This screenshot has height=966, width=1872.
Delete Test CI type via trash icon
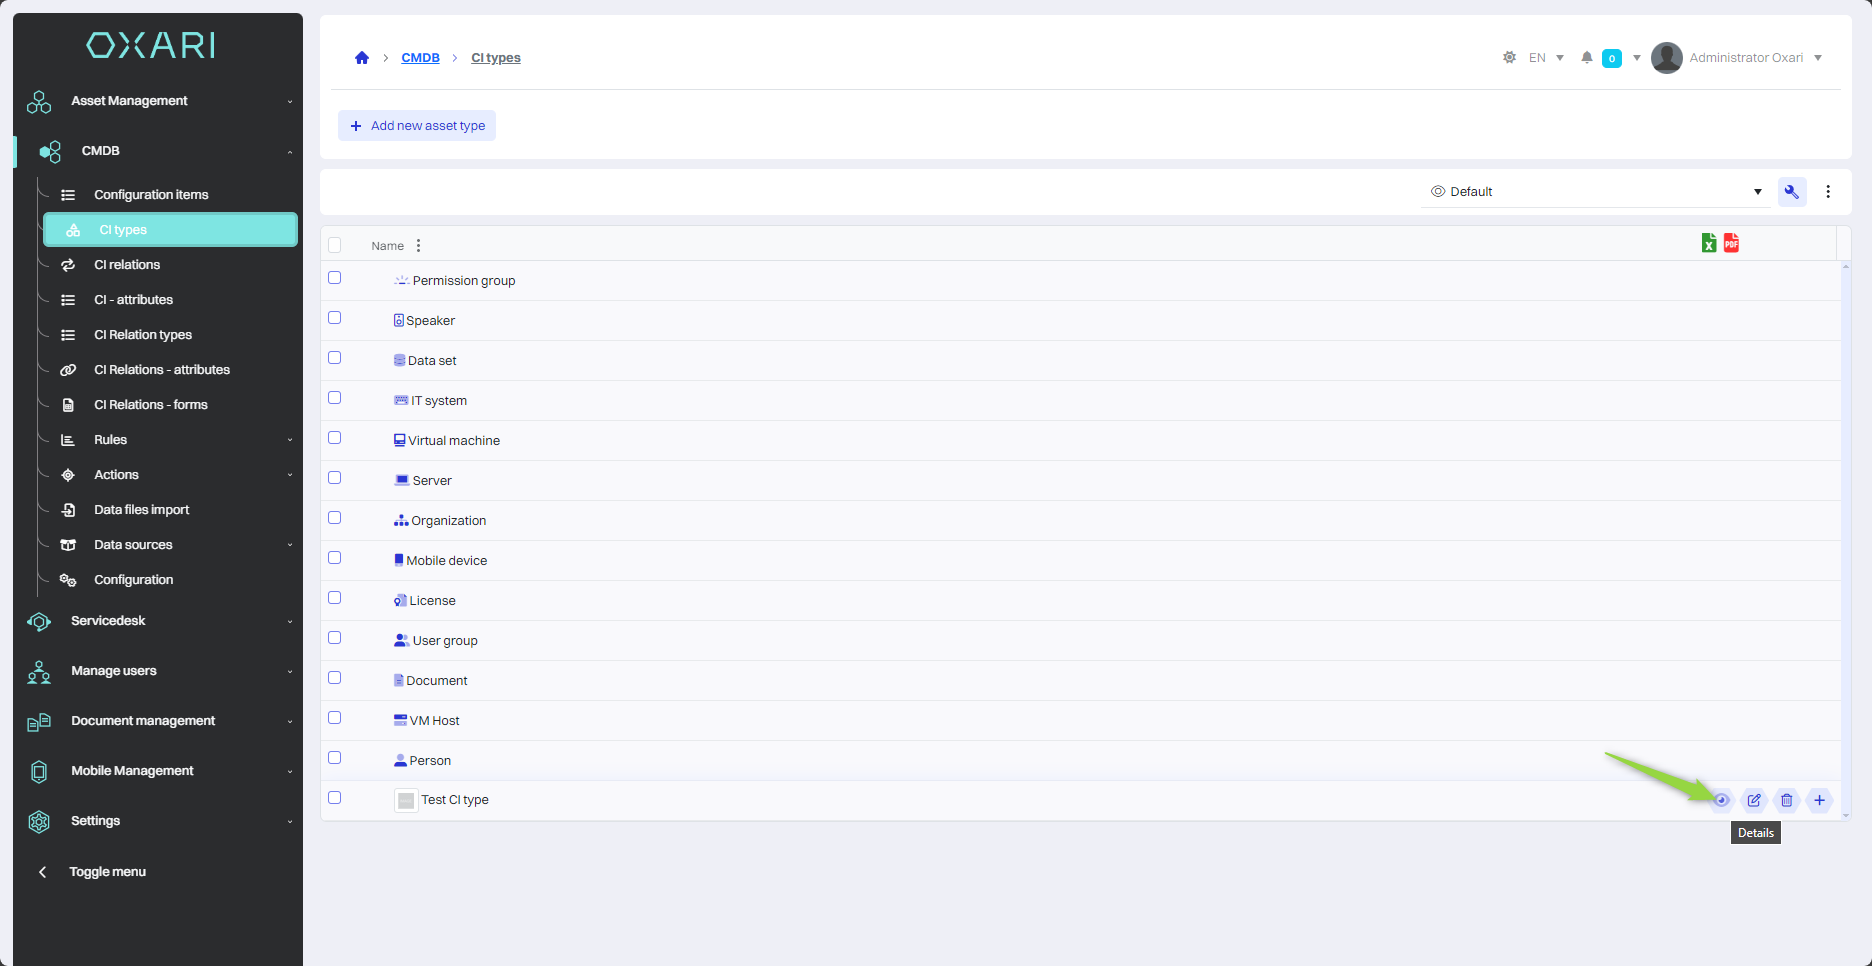click(1787, 800)
